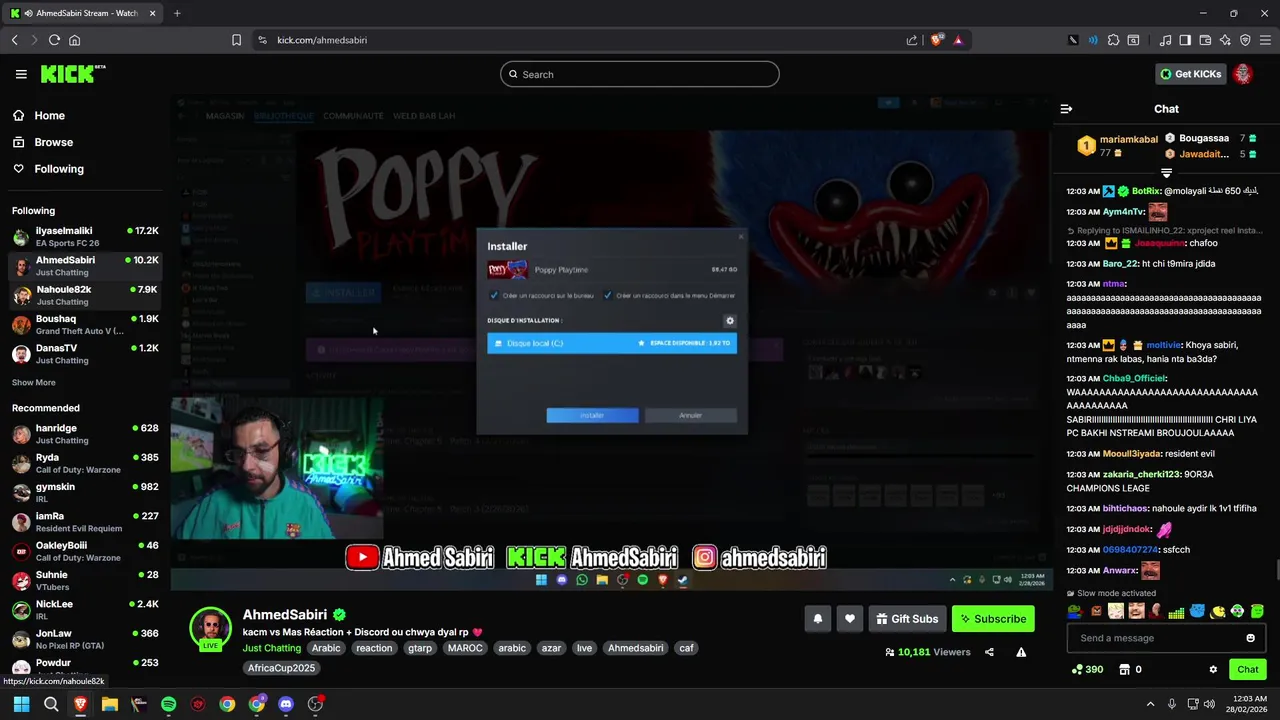The width and height of the screenshot is (1280, 720).
Task: Open browser extensions puzzle icon
Action: coord(1113,40)
